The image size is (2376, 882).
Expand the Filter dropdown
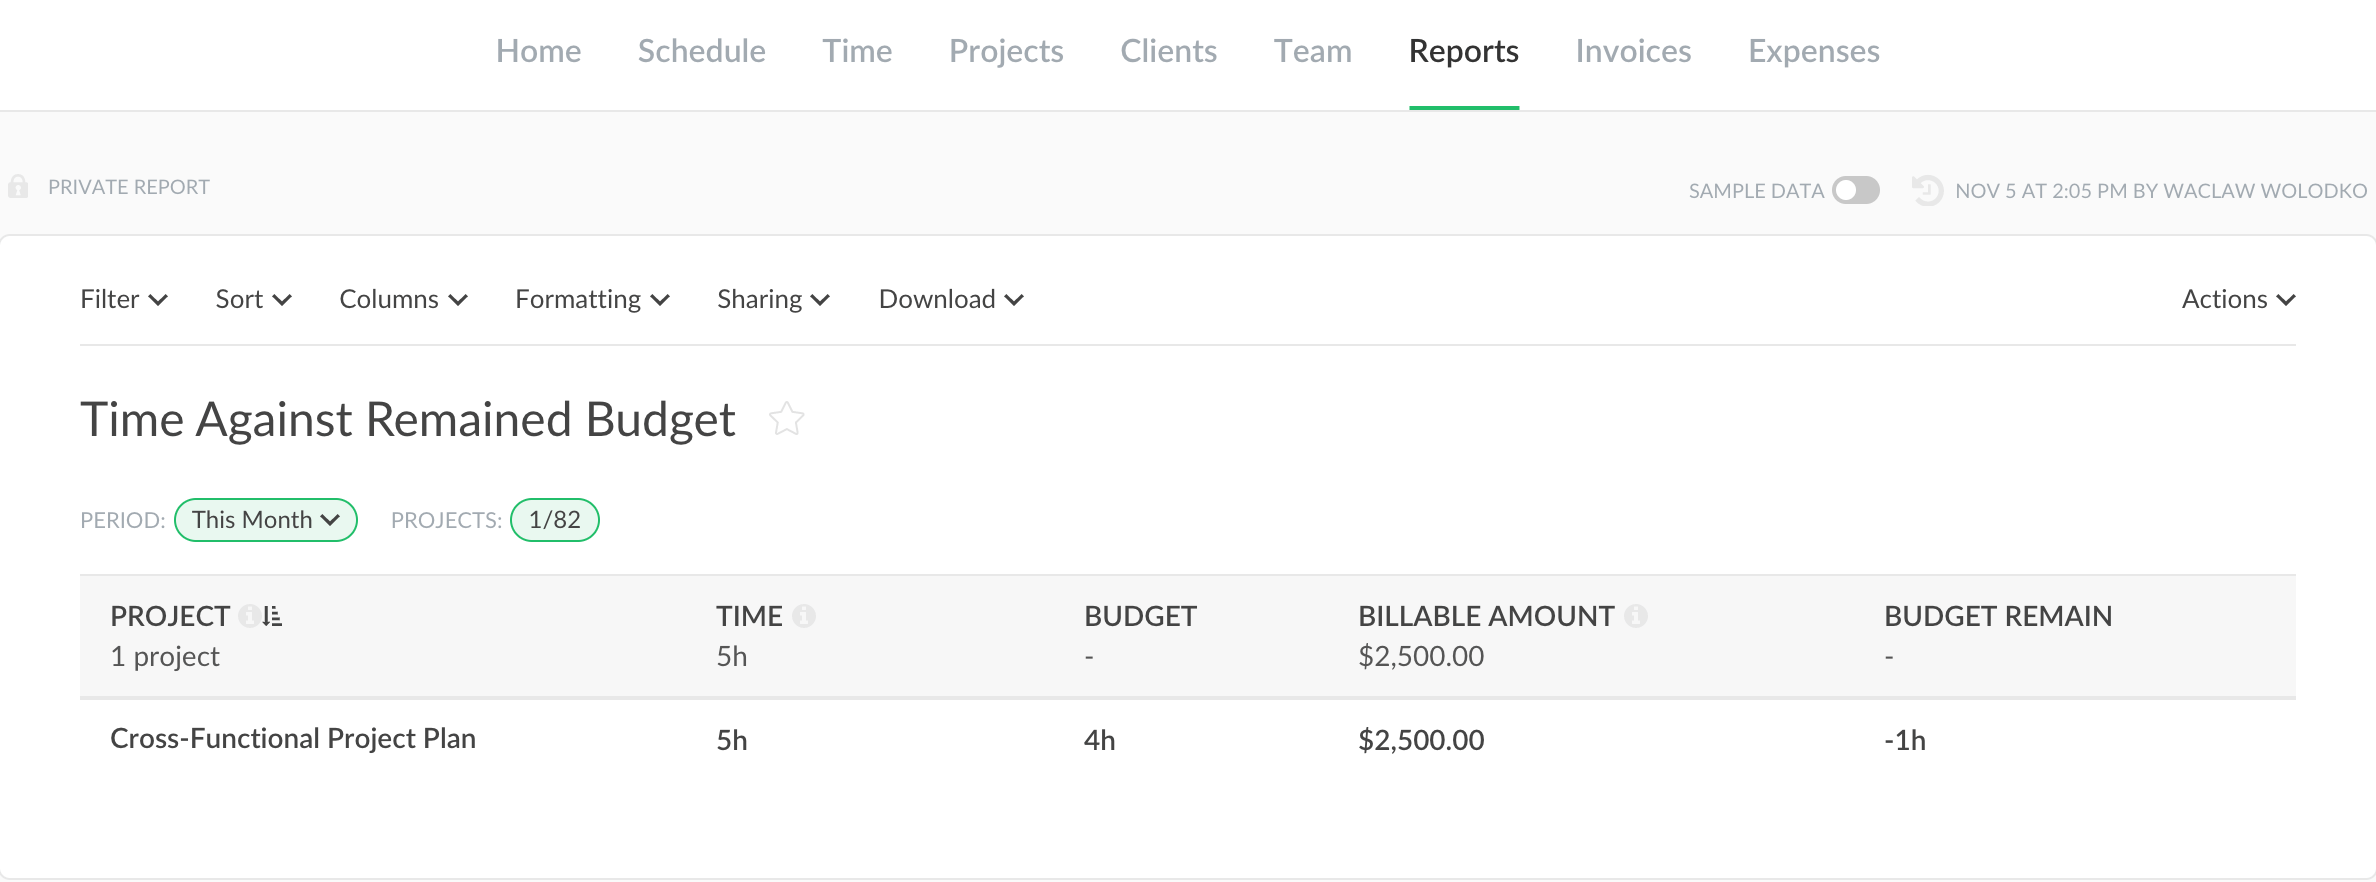[123, 299]
